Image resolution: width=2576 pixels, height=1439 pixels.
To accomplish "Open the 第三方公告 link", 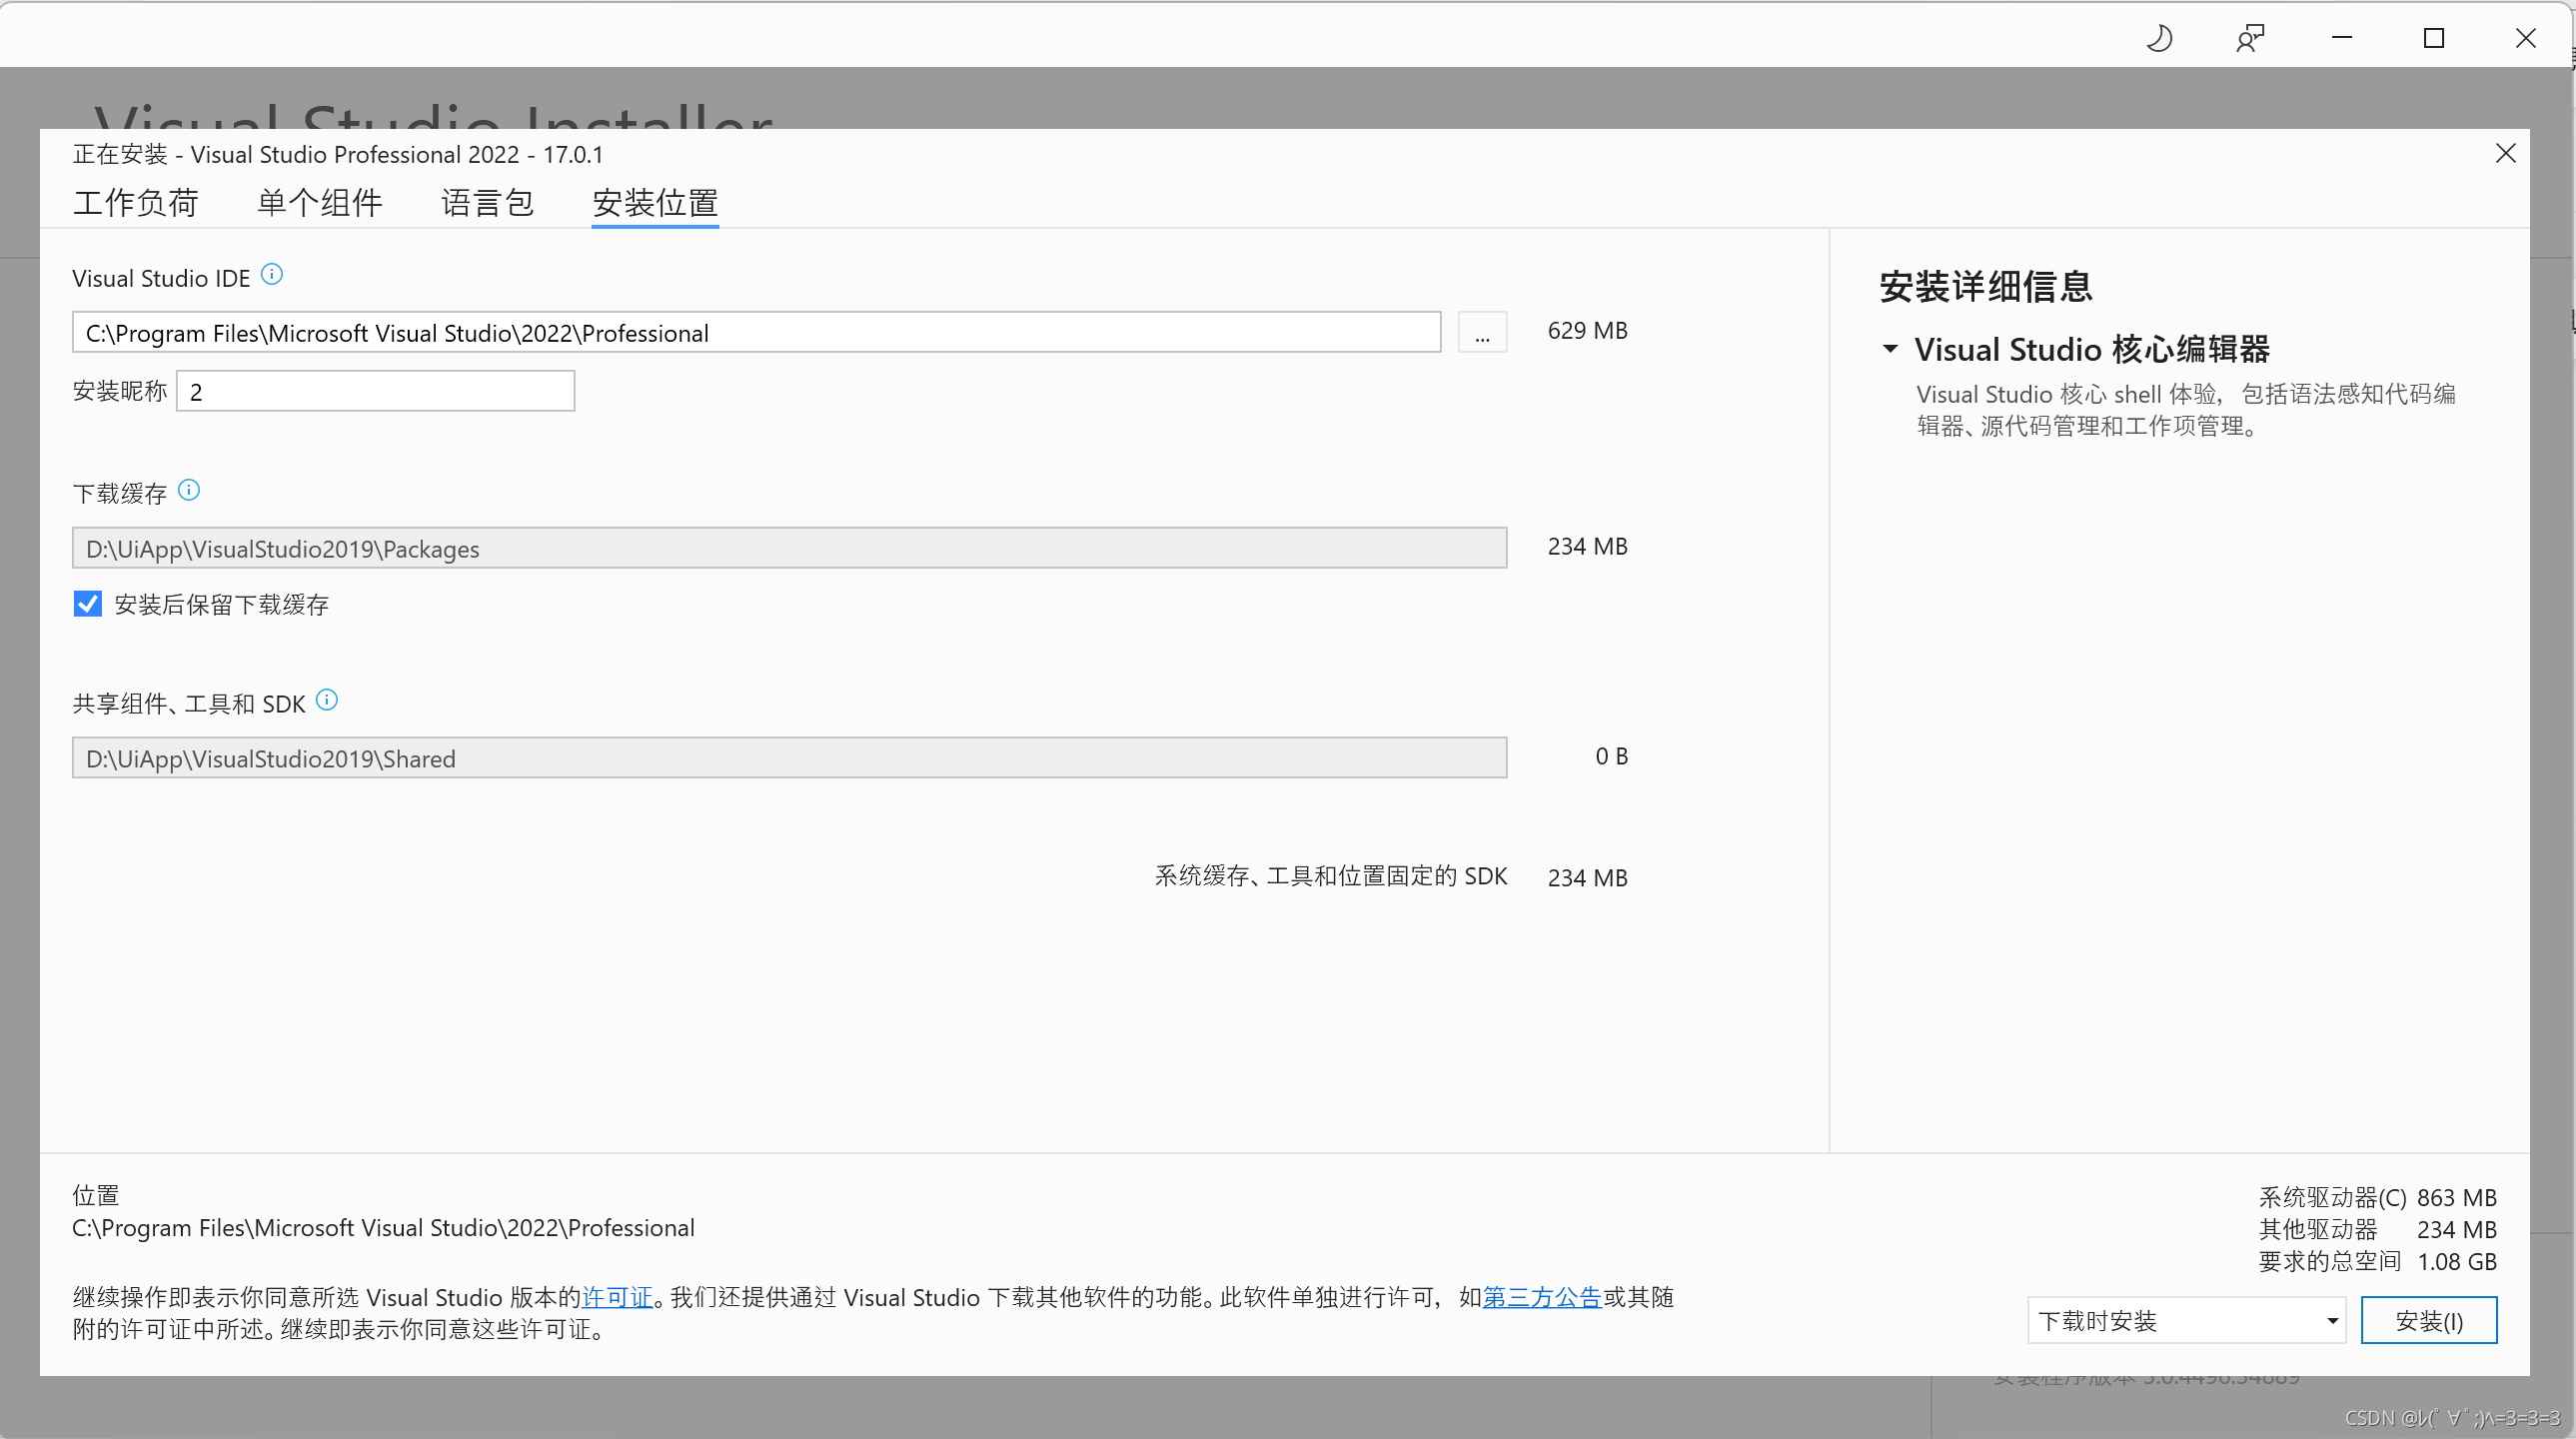I will (x=1542, y=1297).
